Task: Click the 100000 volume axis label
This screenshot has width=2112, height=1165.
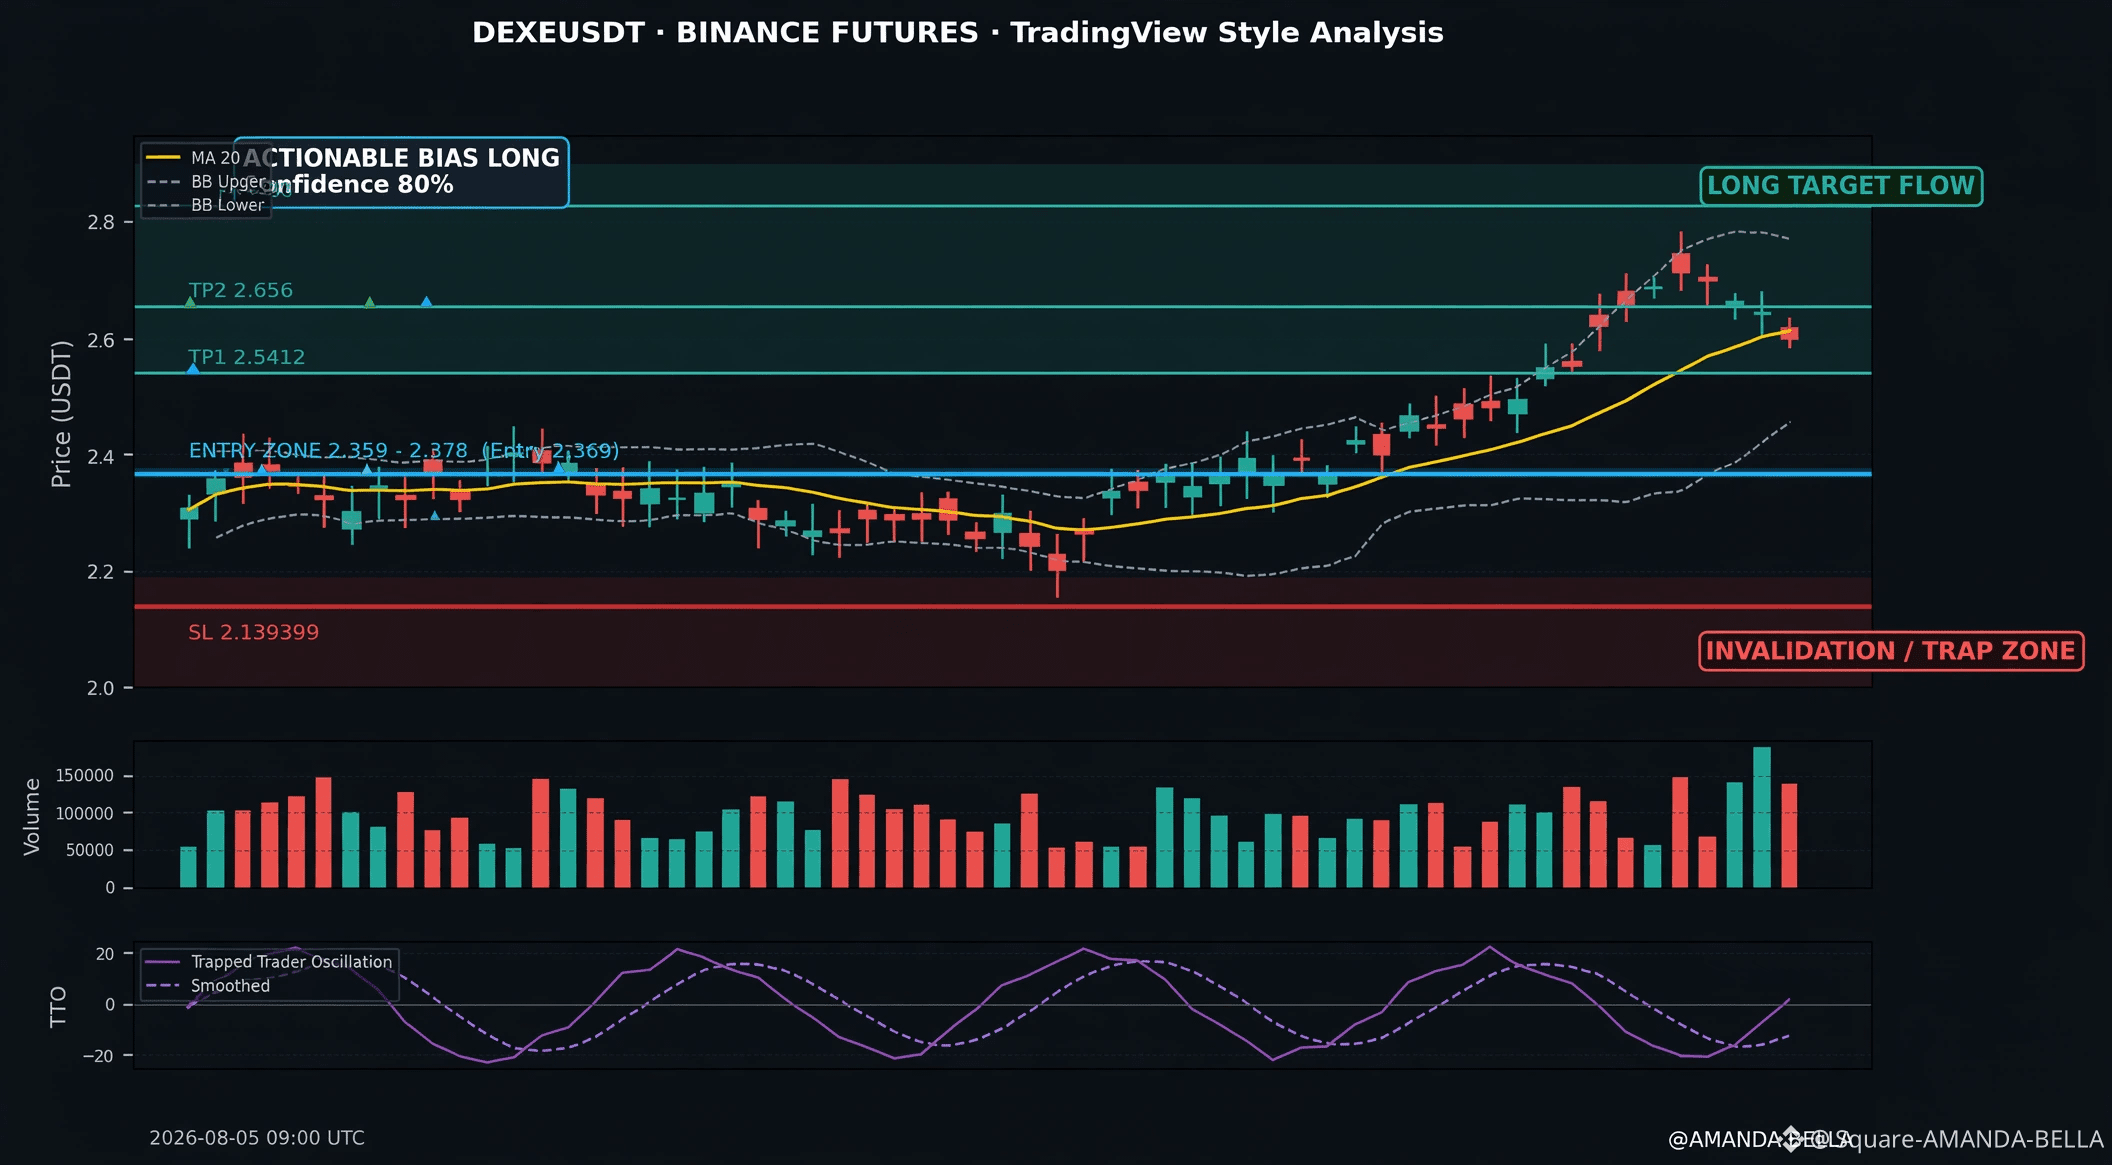Action: click(x=85, y=814)
